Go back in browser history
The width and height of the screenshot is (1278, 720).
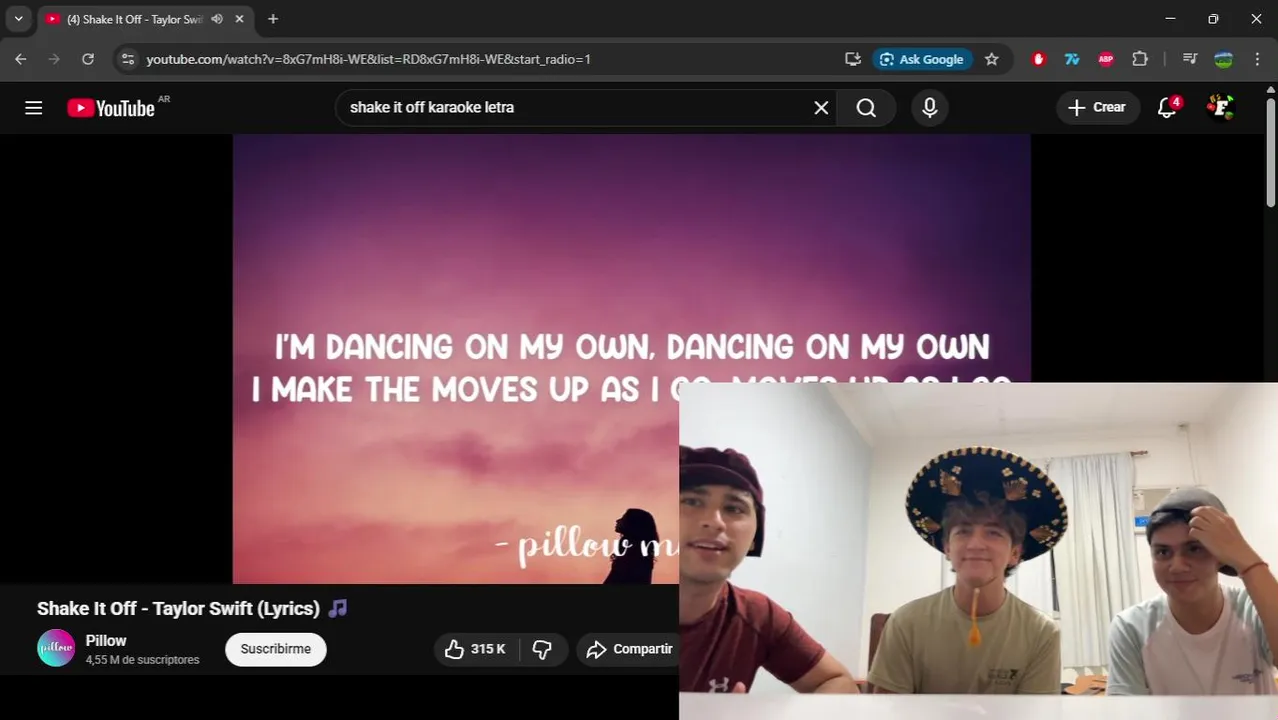(21, 59)
